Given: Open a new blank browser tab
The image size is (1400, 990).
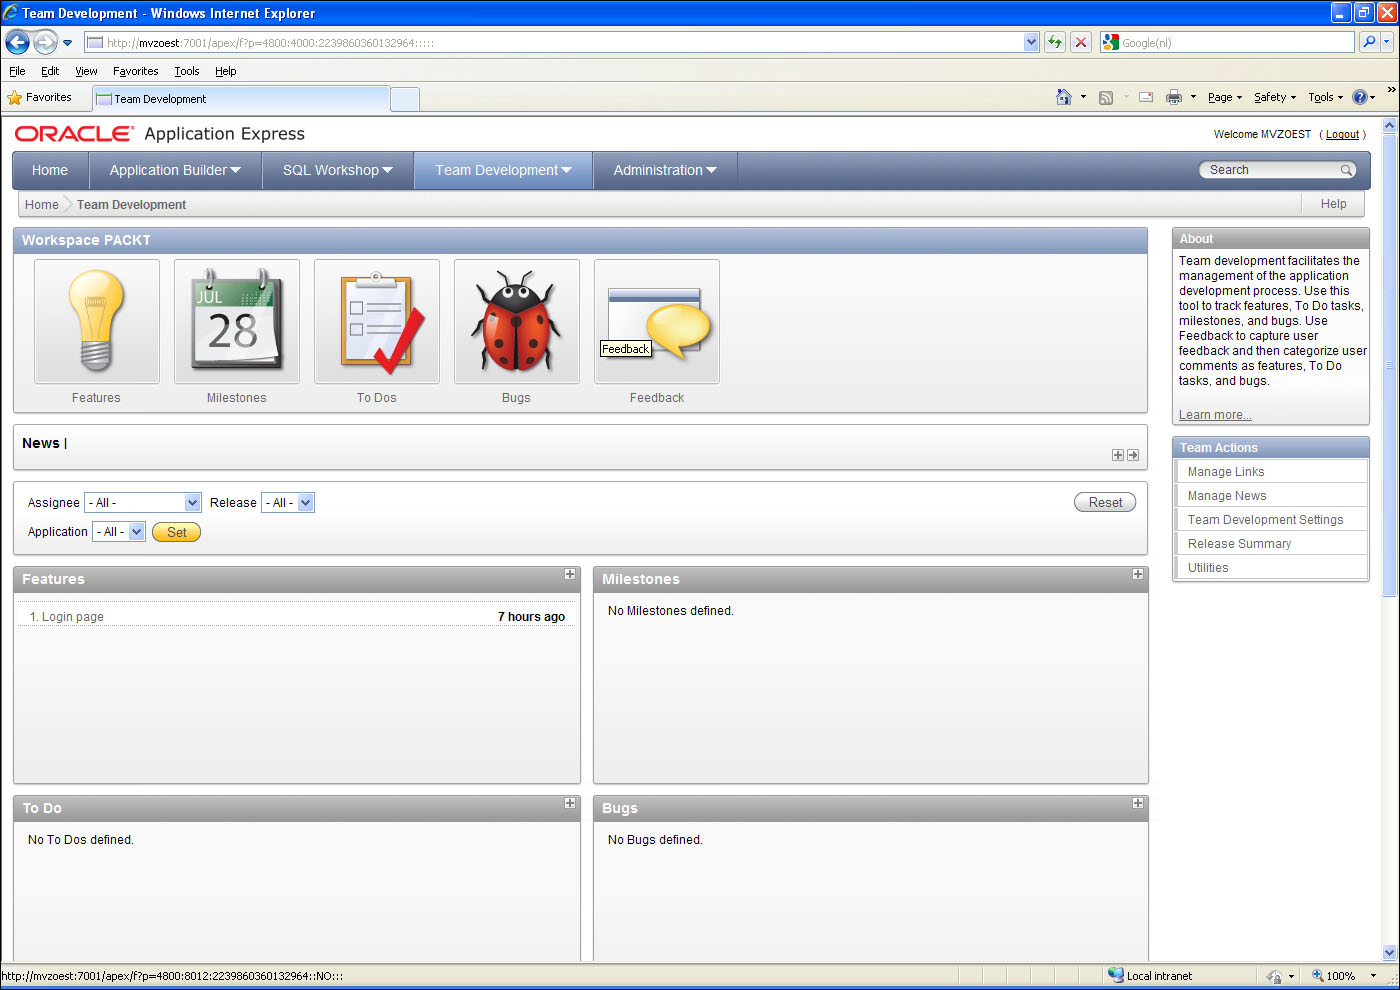Looking at the screenshot, I should pos(404,99).
